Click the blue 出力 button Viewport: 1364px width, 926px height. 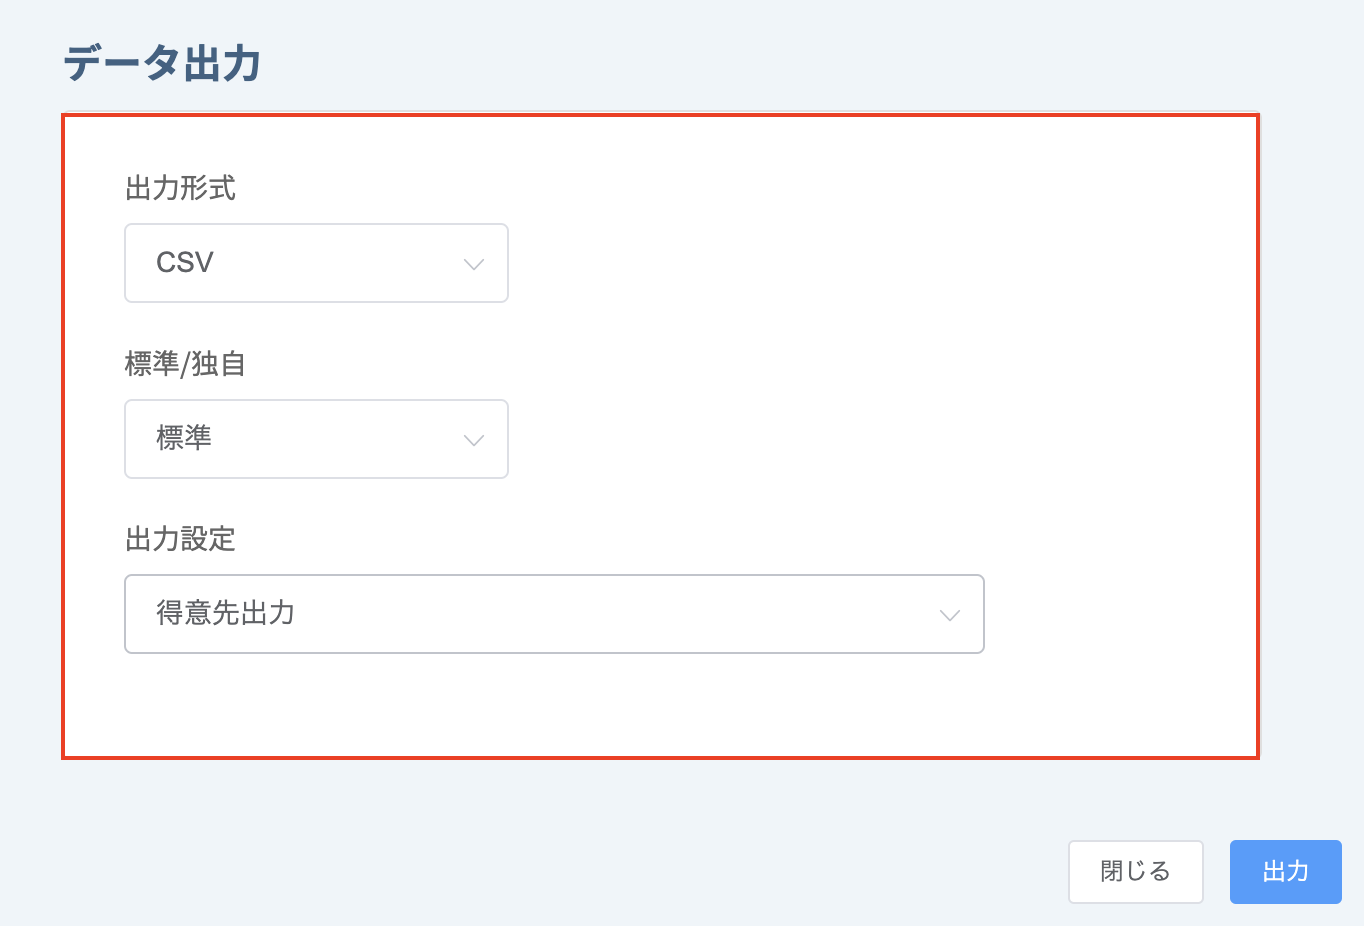[1285, 872]
